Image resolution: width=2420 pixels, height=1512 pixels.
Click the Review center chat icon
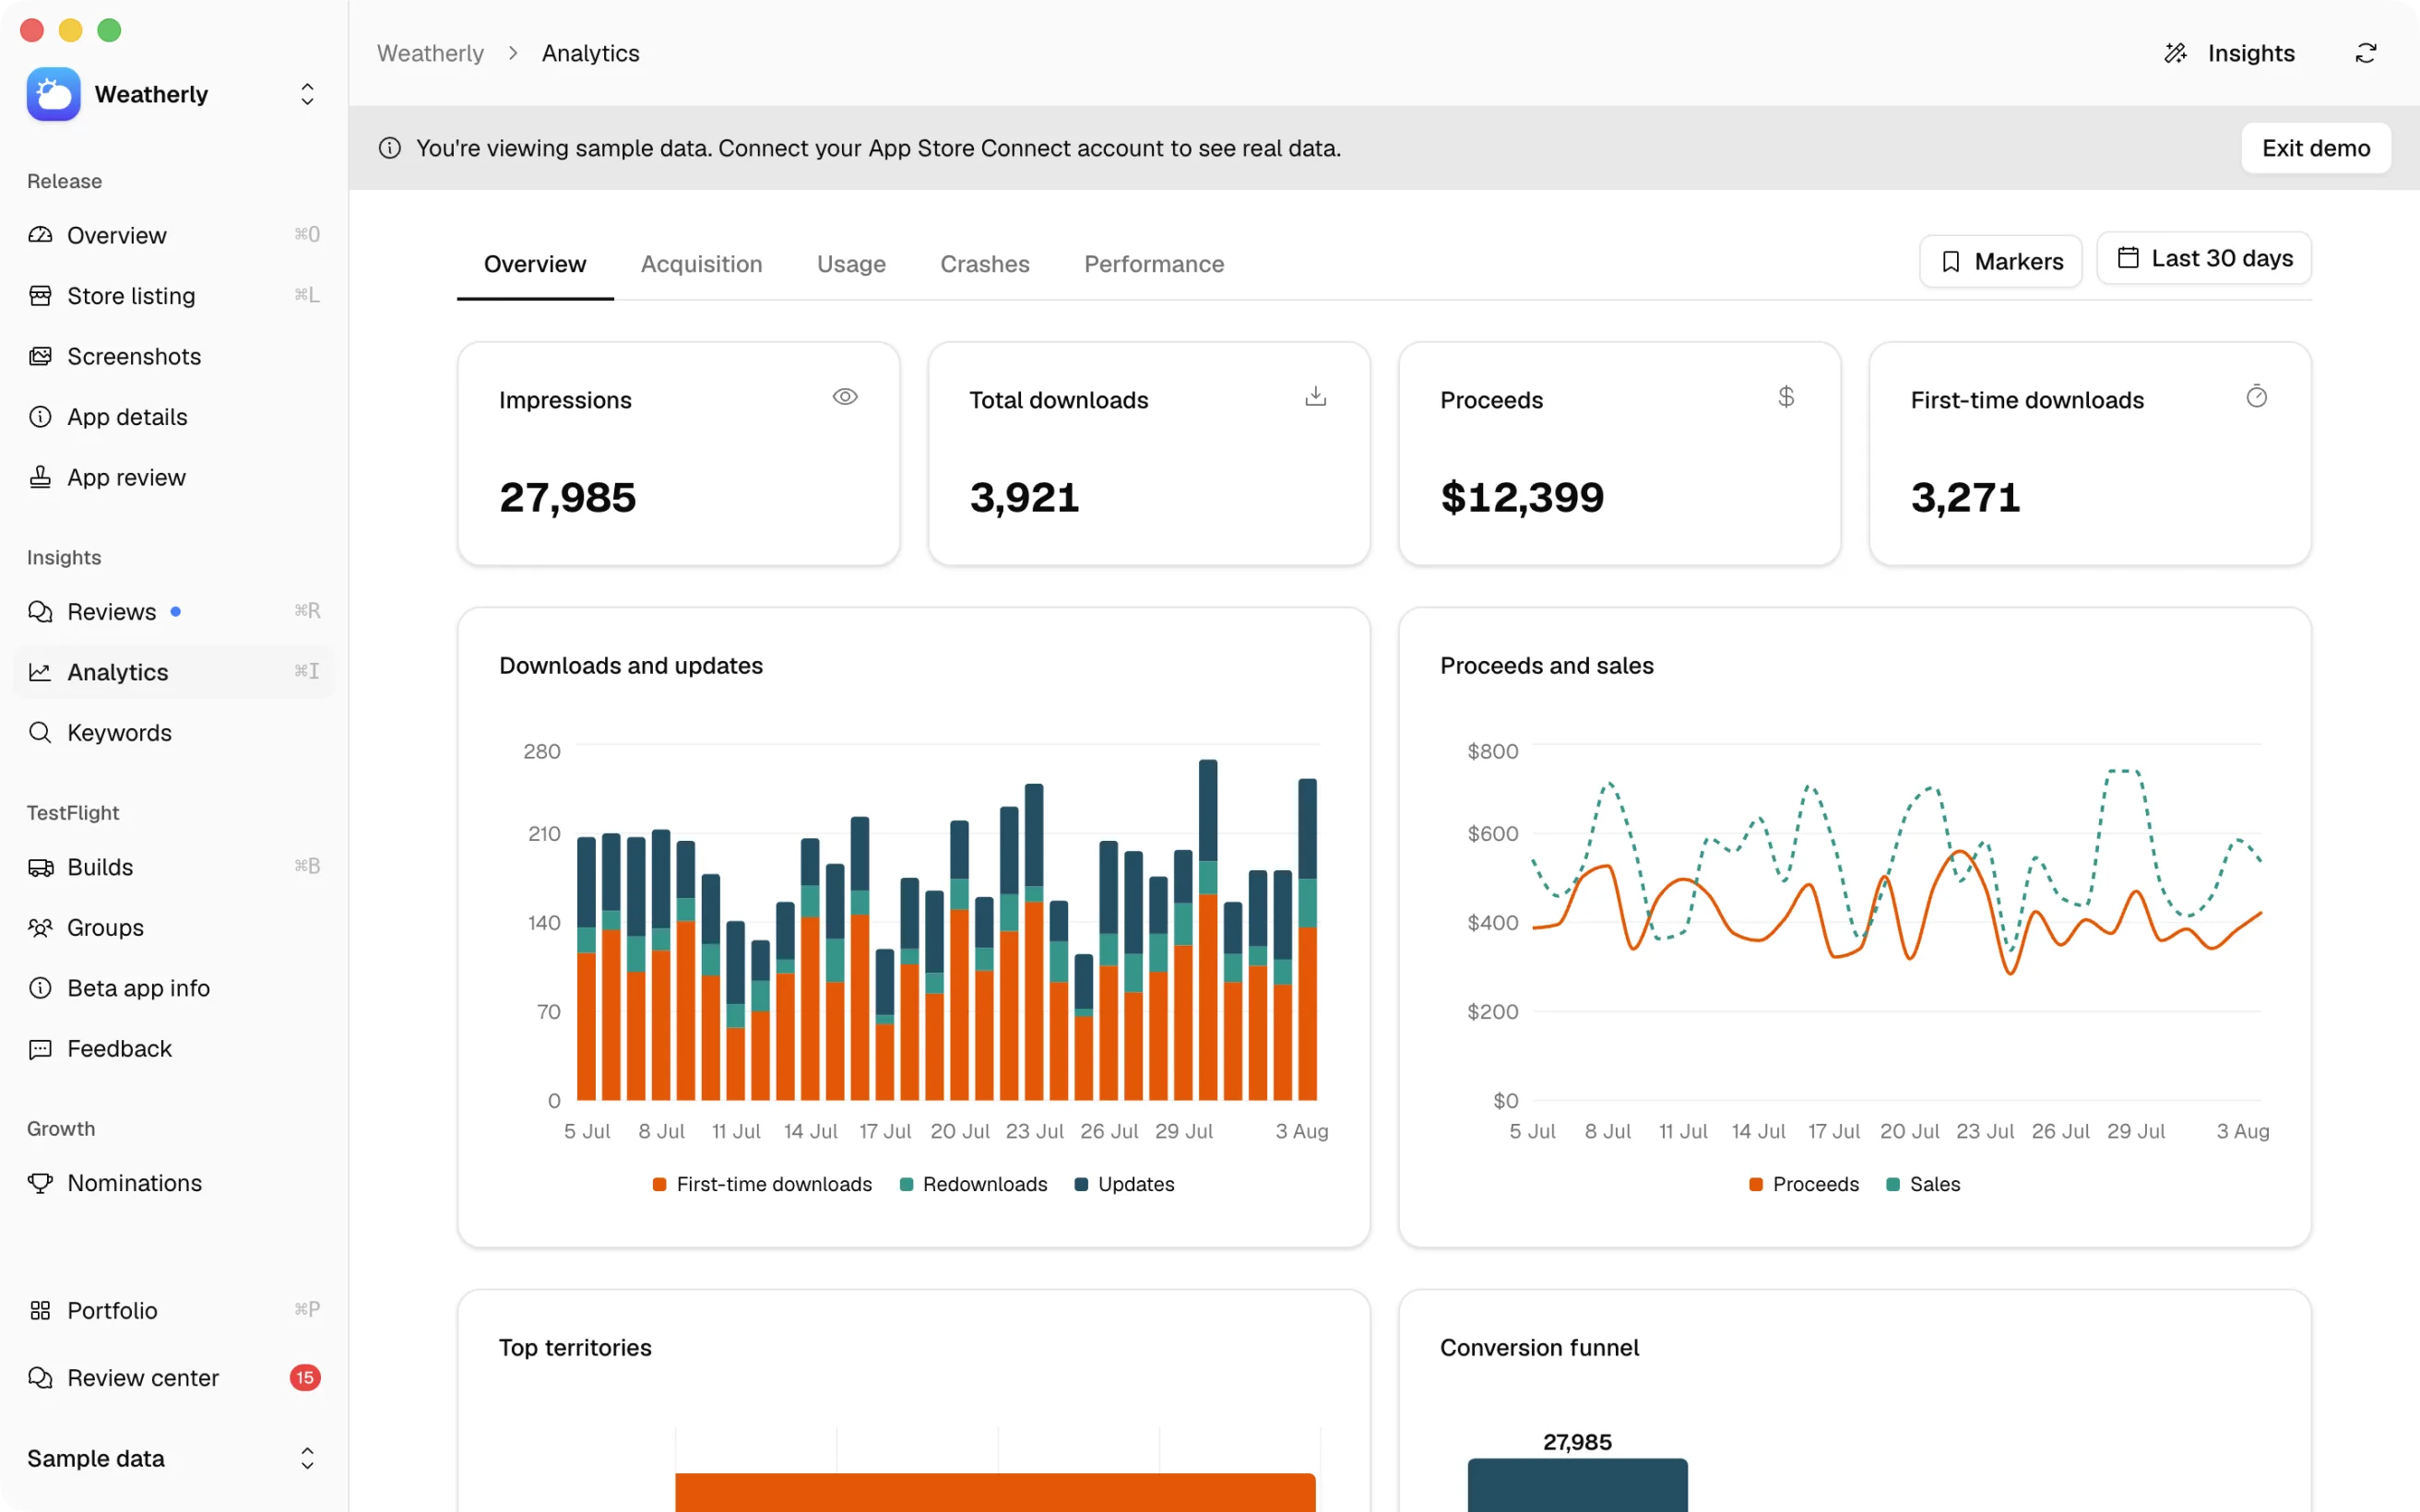pos(40,1377)
